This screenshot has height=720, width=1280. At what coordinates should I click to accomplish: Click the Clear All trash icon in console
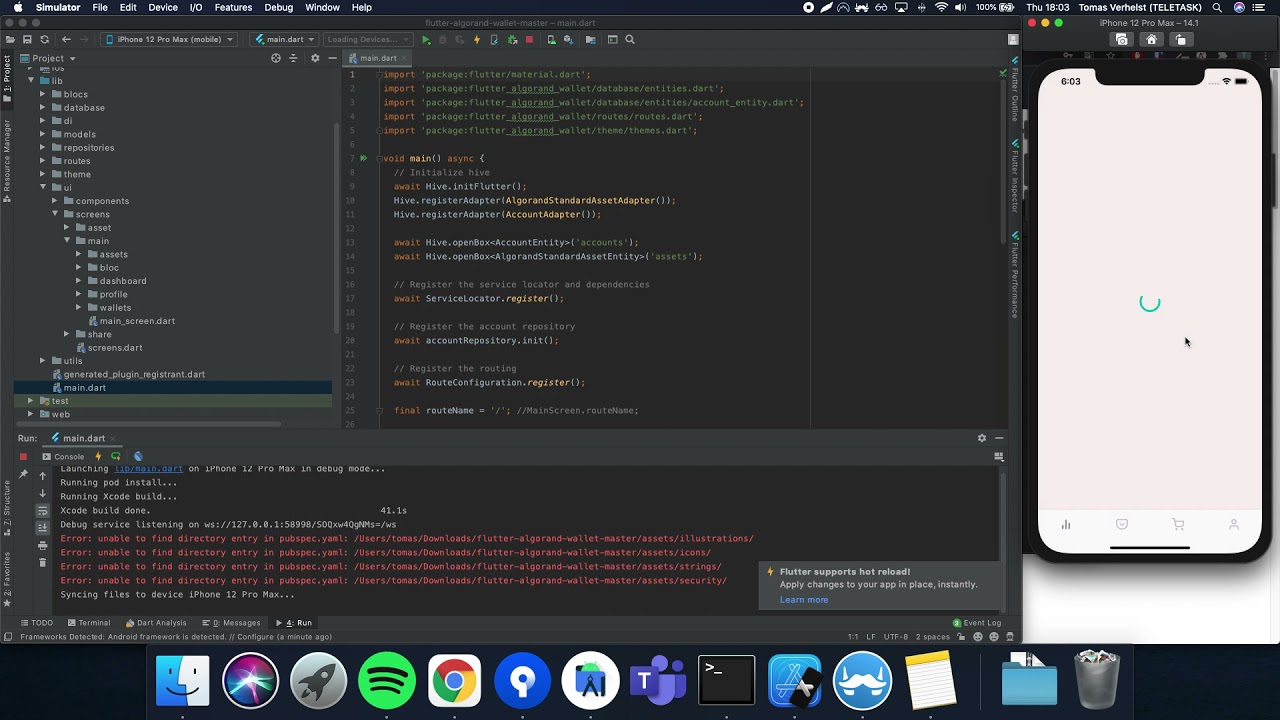click(x=42, y=562)
